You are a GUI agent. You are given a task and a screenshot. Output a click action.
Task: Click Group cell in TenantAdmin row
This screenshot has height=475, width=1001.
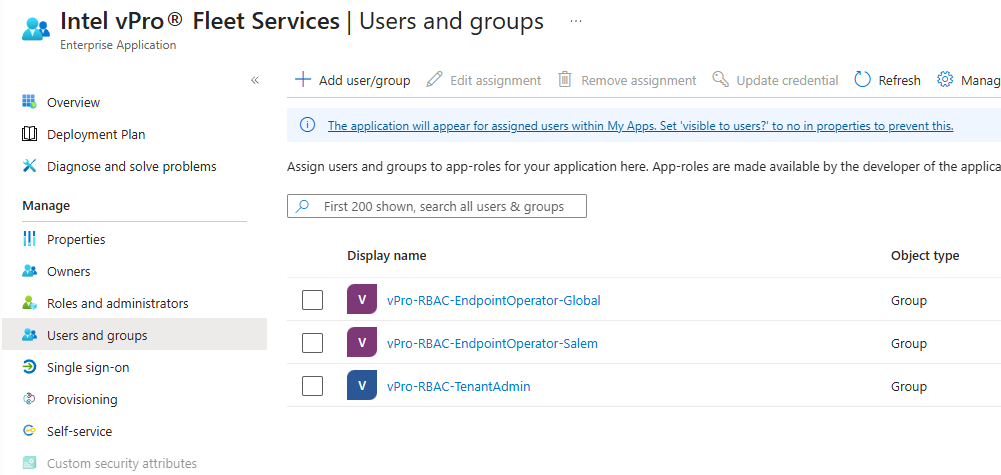pos(909,386)
